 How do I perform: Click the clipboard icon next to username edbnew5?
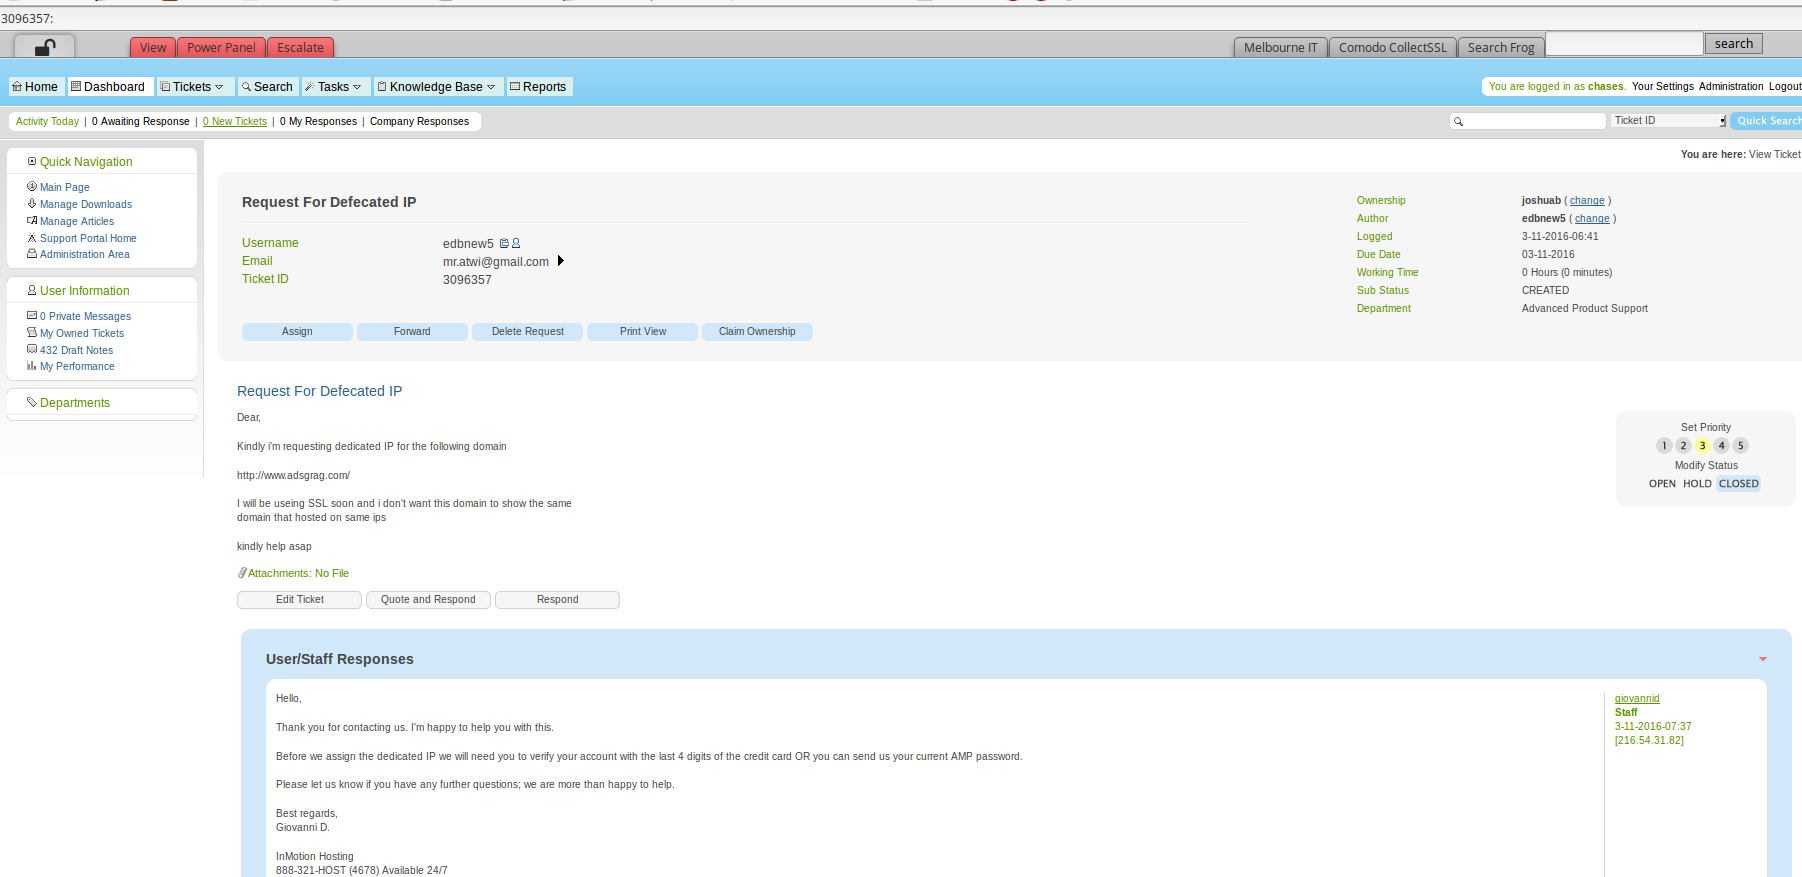504,243
